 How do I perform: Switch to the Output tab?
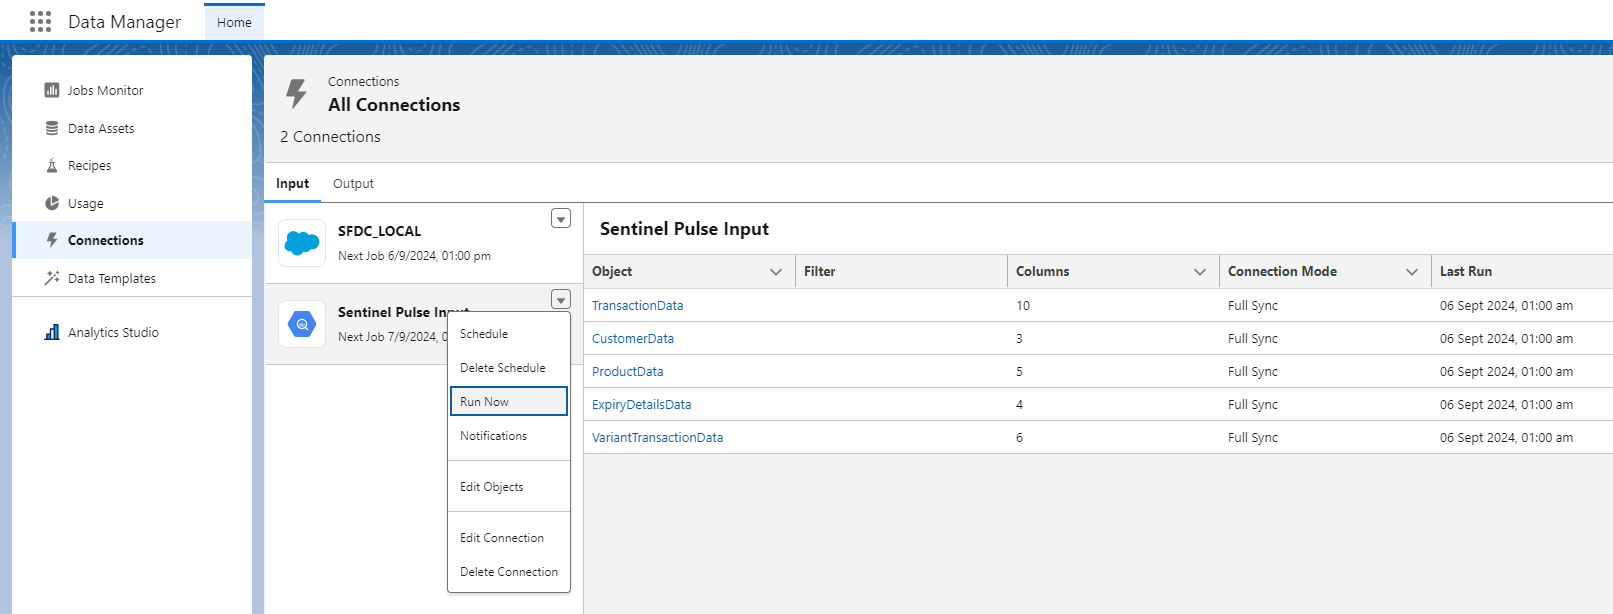pos(353,184)
